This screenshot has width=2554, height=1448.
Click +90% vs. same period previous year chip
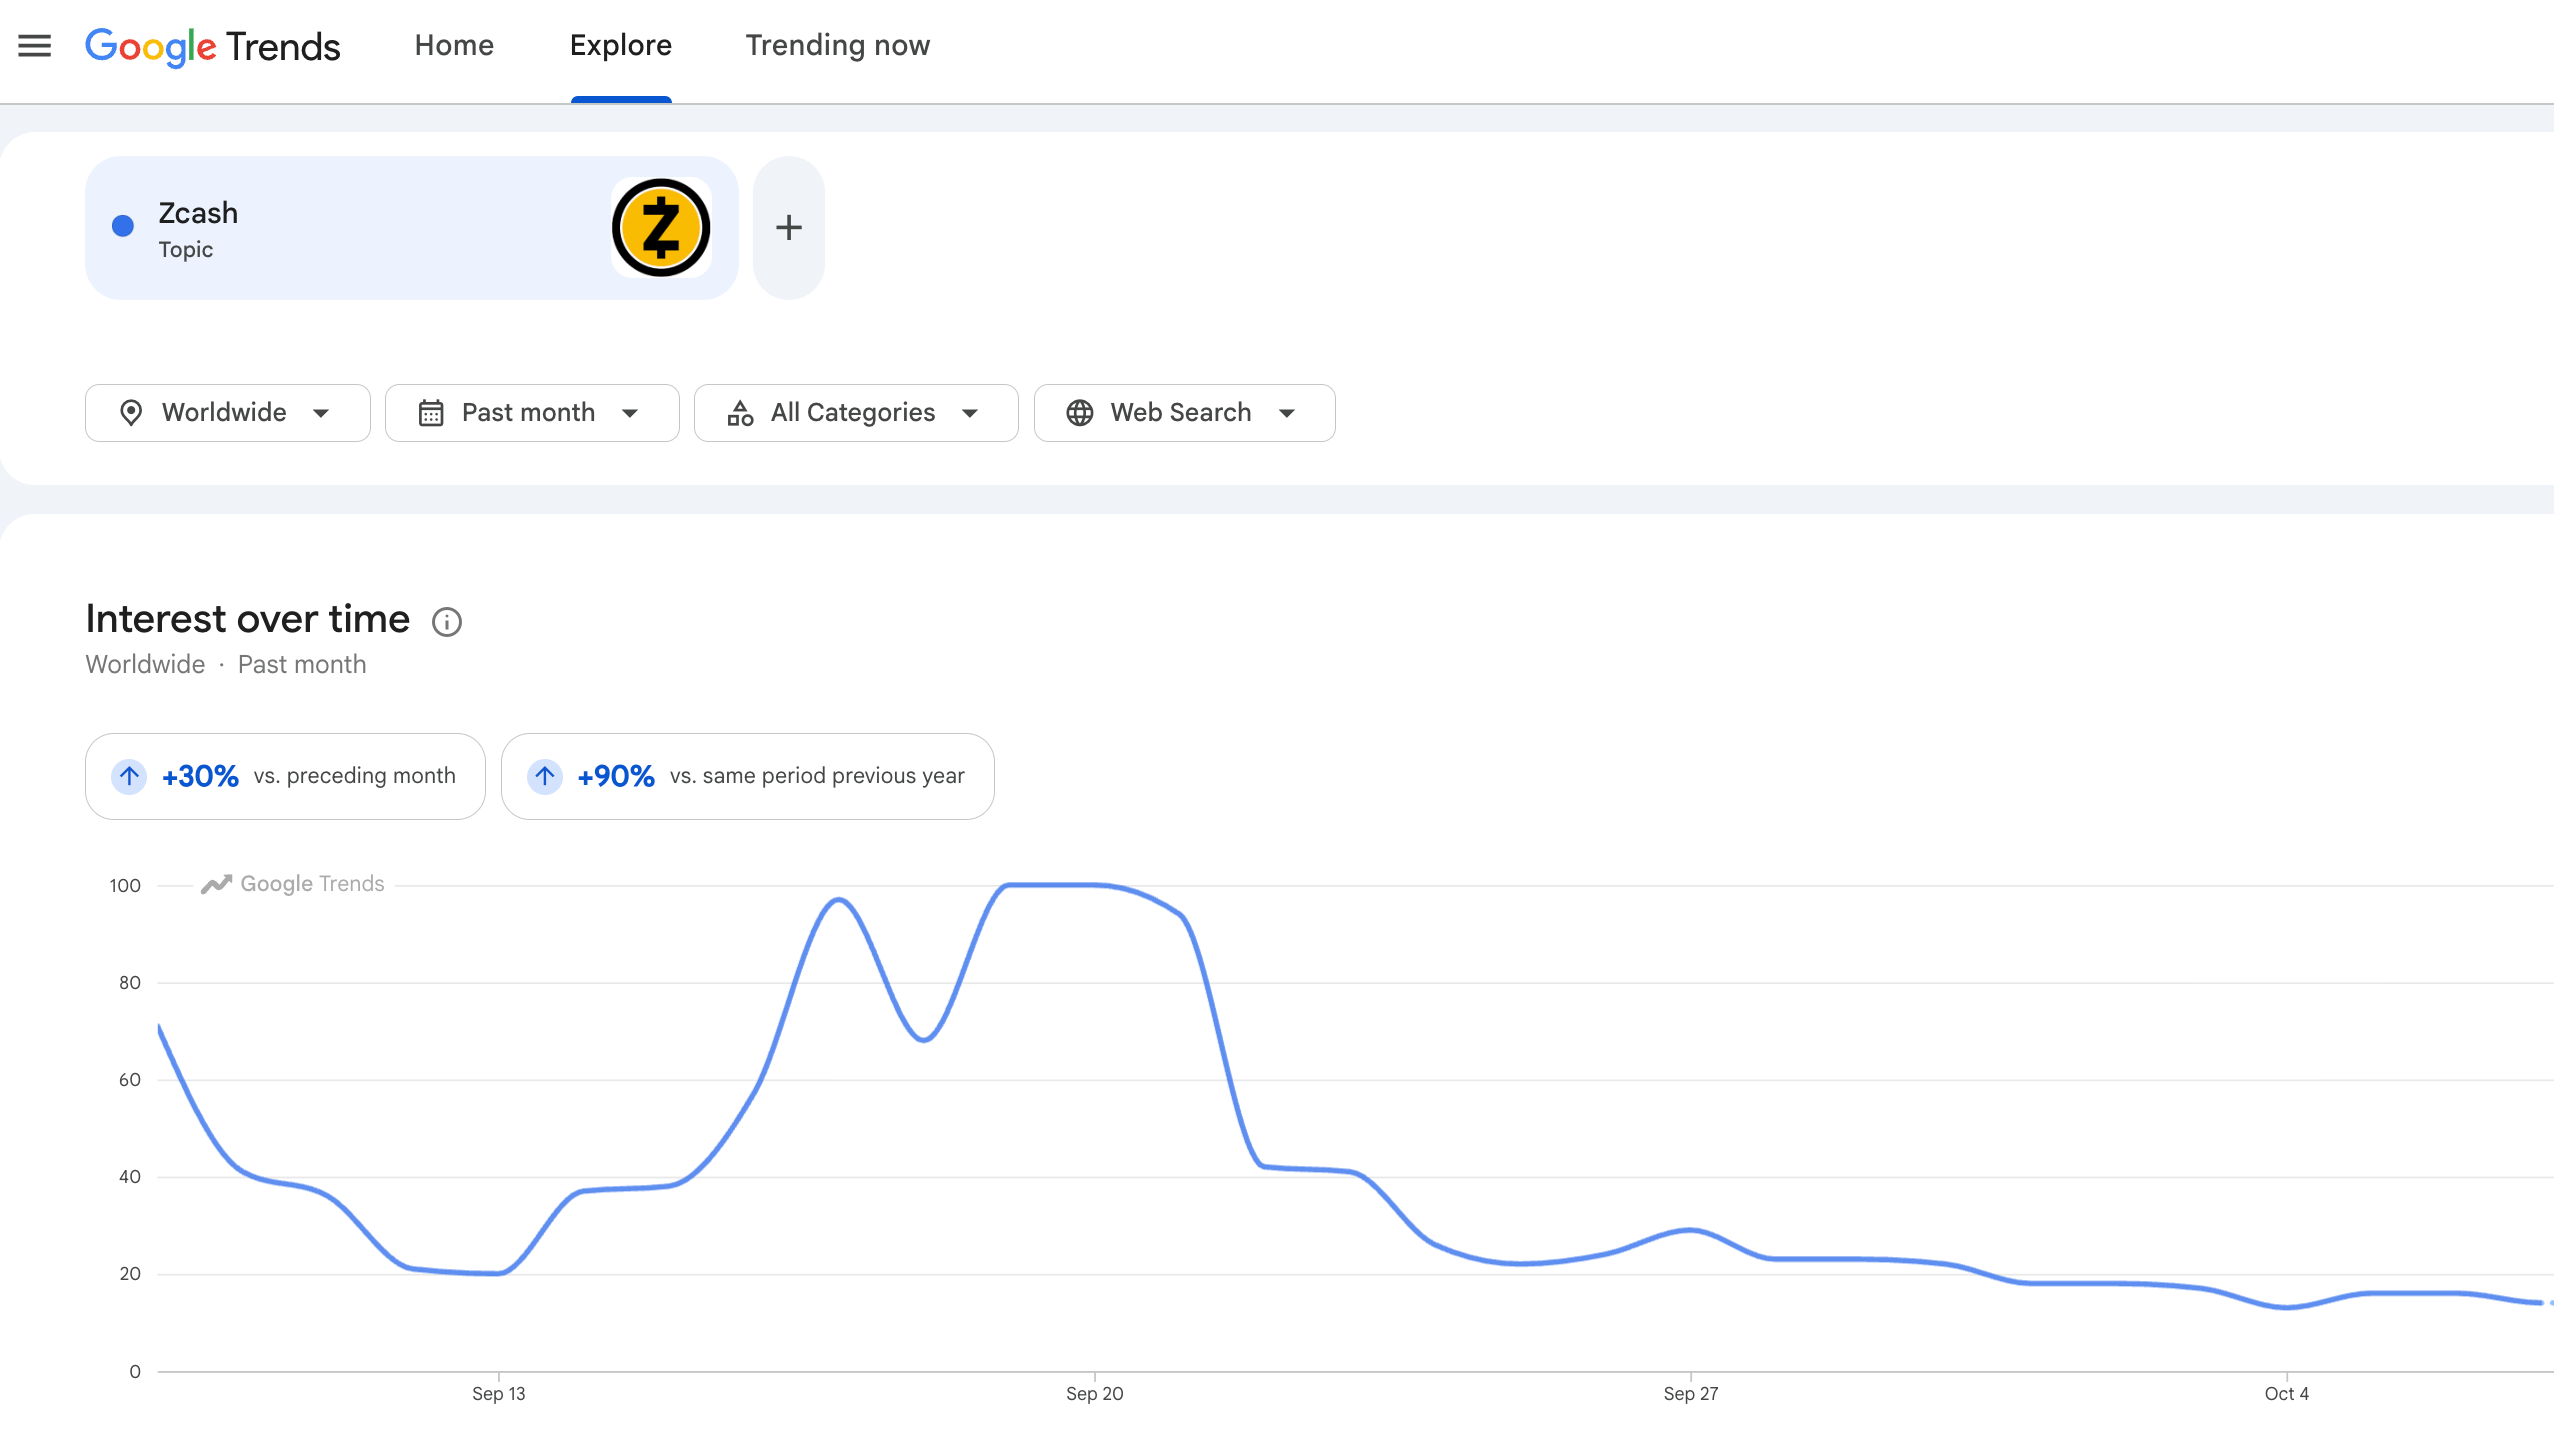click(748, 777)
